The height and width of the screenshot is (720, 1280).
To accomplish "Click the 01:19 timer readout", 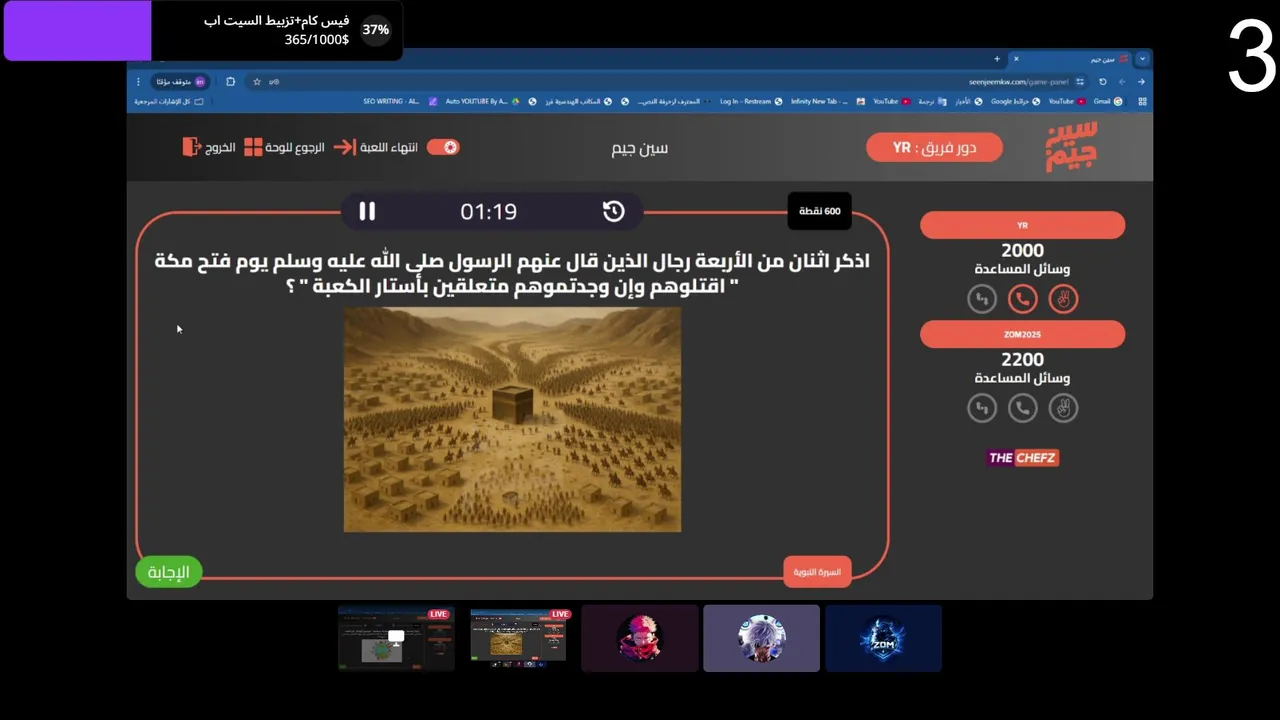I will click(x=488, y=211).
